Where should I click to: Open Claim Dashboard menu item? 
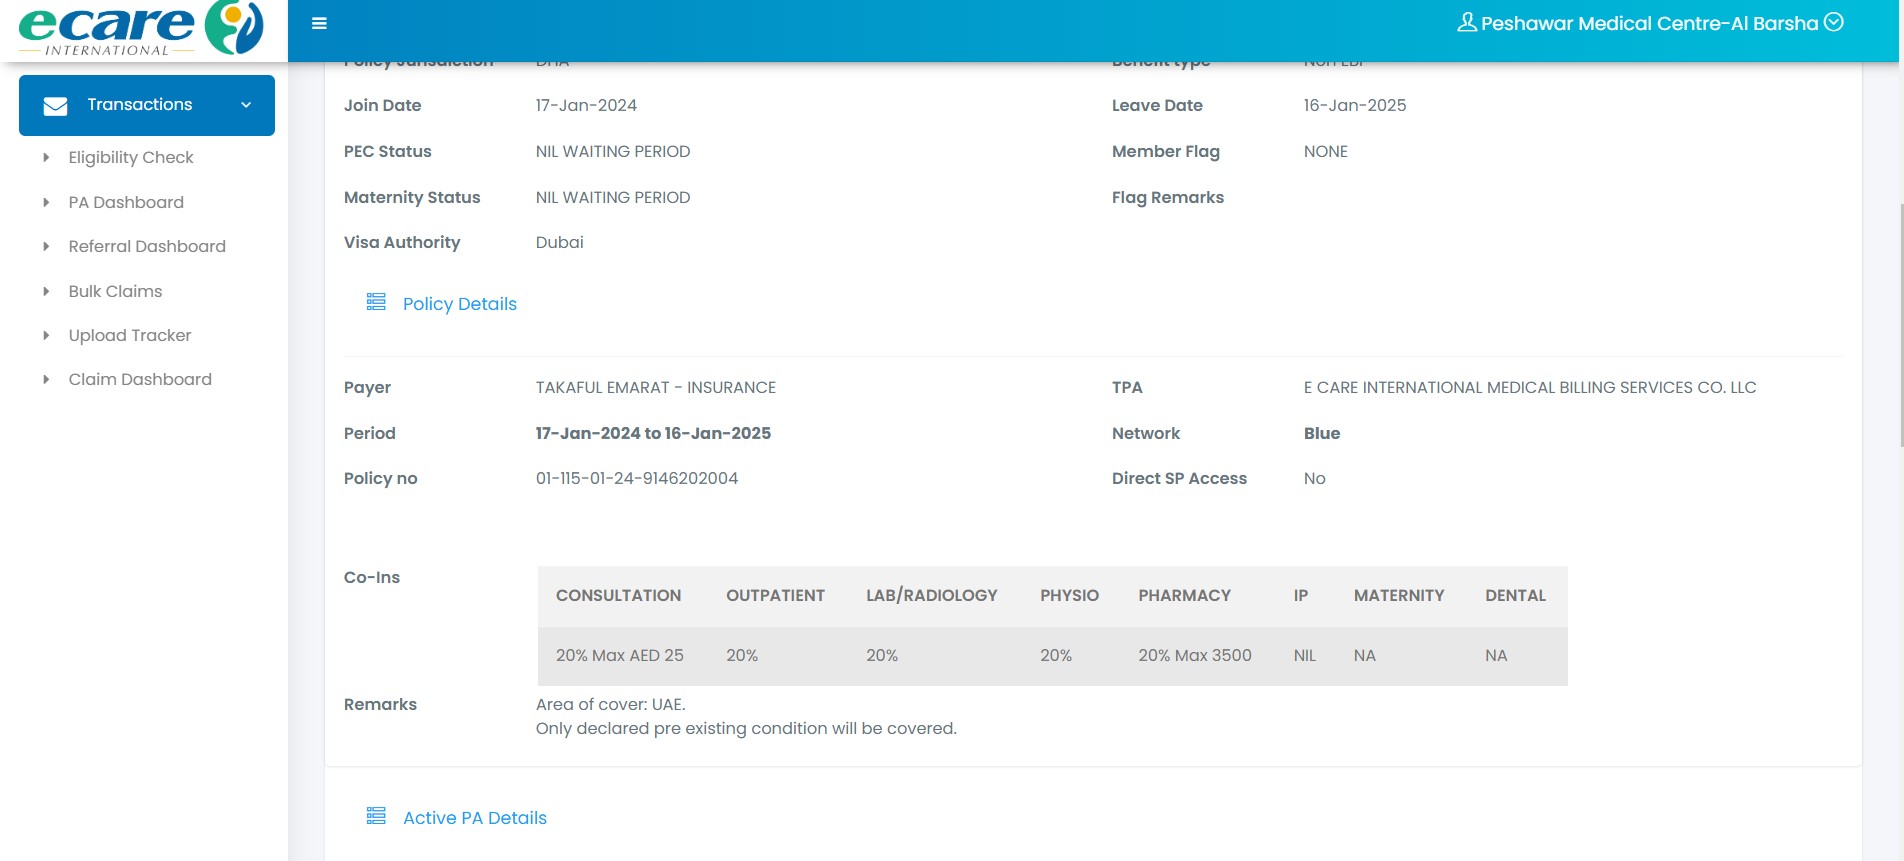tap(140, 379)
